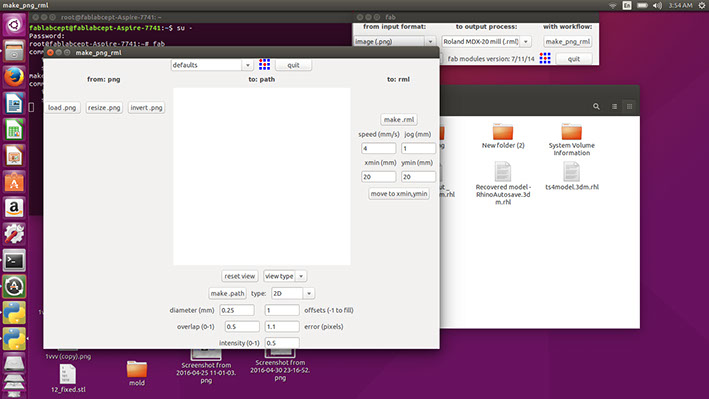Open volume indicator in top panel

(x=657, y=5)
